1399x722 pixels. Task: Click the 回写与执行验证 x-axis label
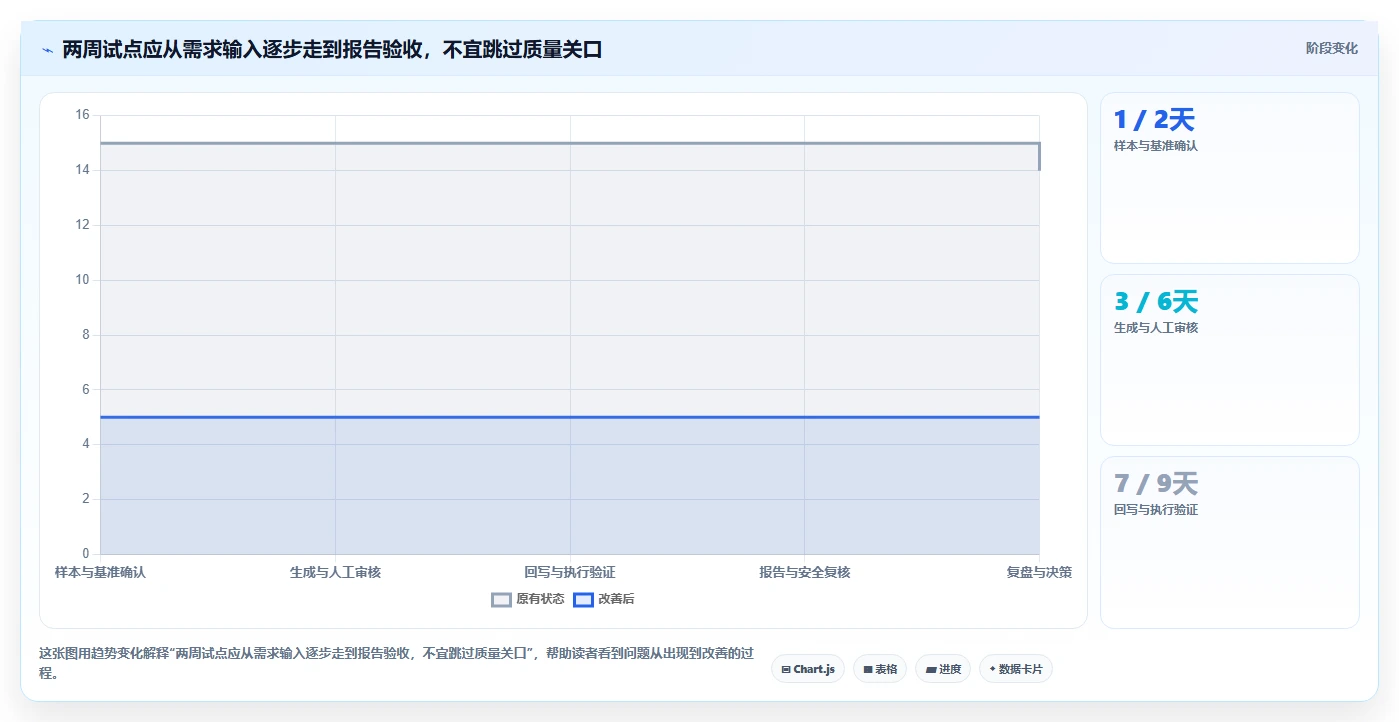(x=570, y=572)
